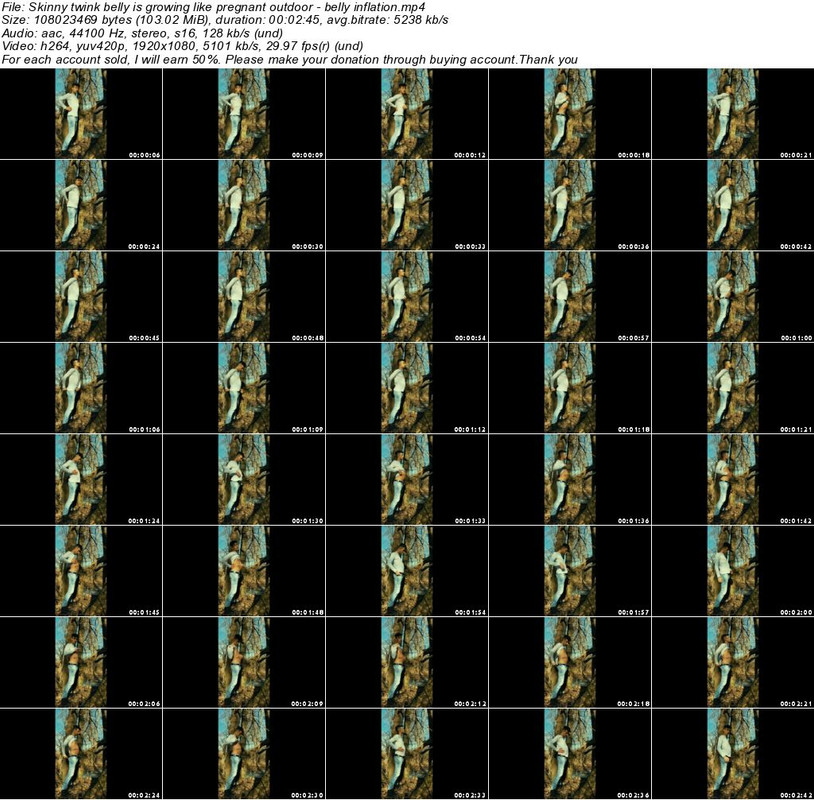Click the 00:02:24 timestamp label

click(144, 794)
